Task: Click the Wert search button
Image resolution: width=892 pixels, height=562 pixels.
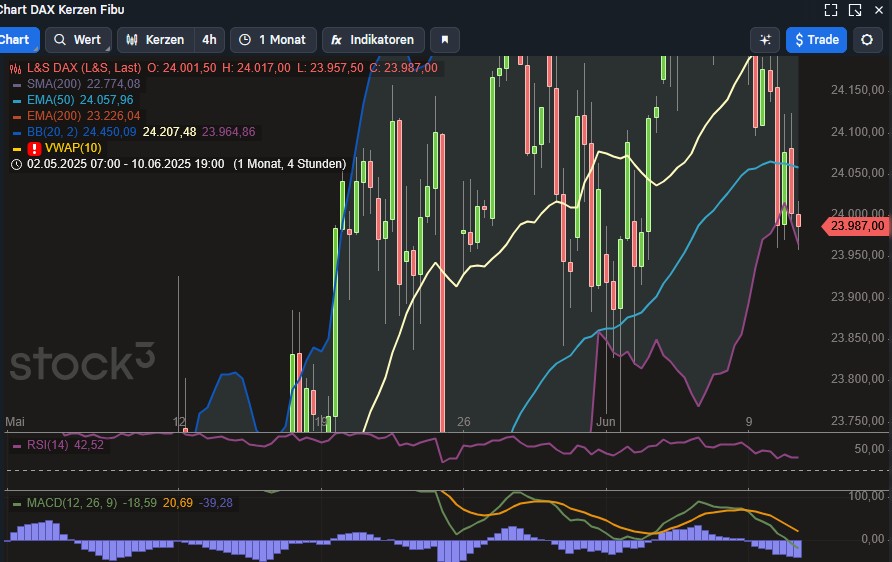Action: tap(77, 40)
